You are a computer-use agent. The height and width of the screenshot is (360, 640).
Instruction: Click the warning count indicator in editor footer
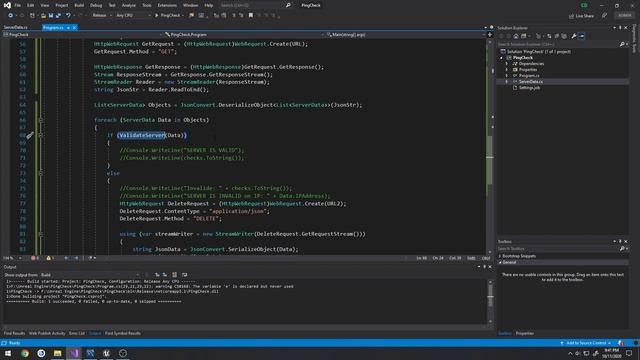click(51, 258)
